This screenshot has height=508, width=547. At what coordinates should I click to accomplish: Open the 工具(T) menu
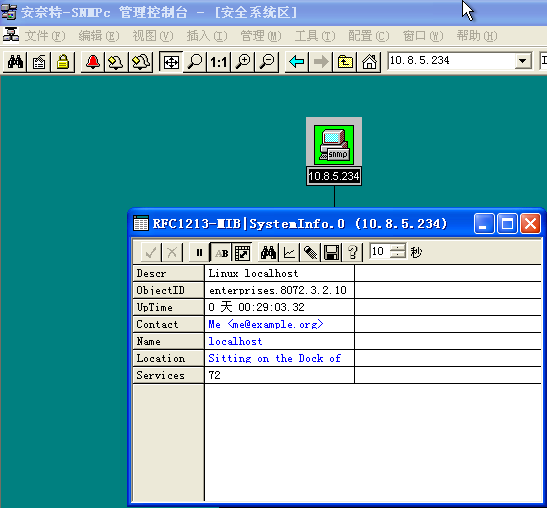coord(315,36)
